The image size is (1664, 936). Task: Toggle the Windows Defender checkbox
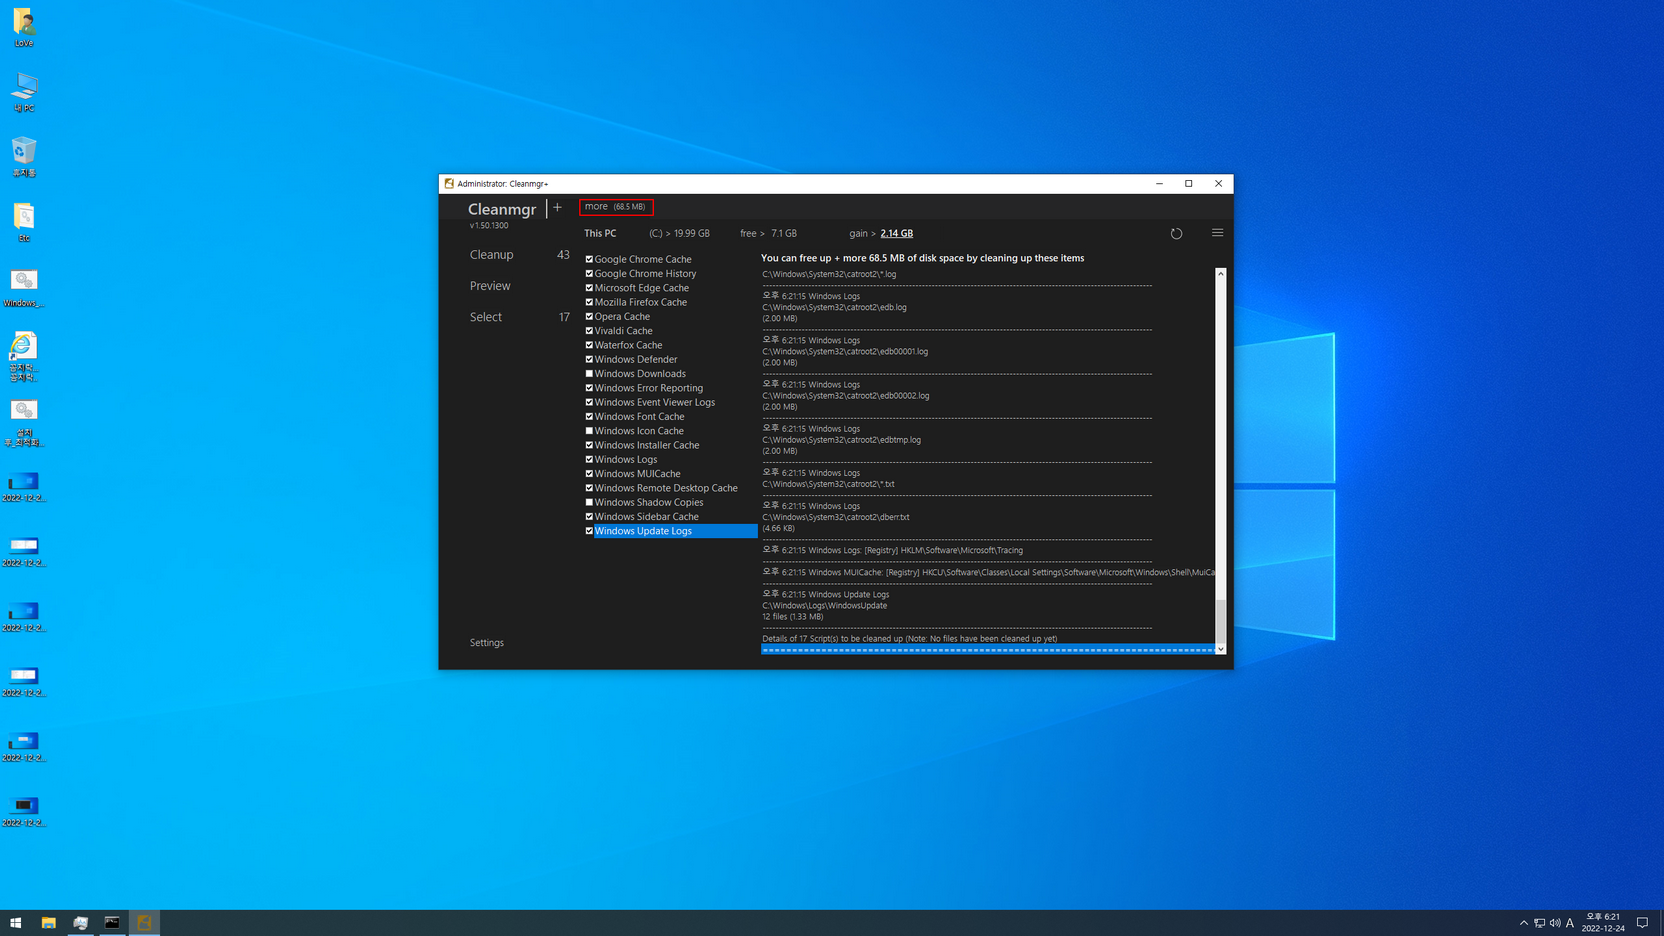click(x=589, y=359)
